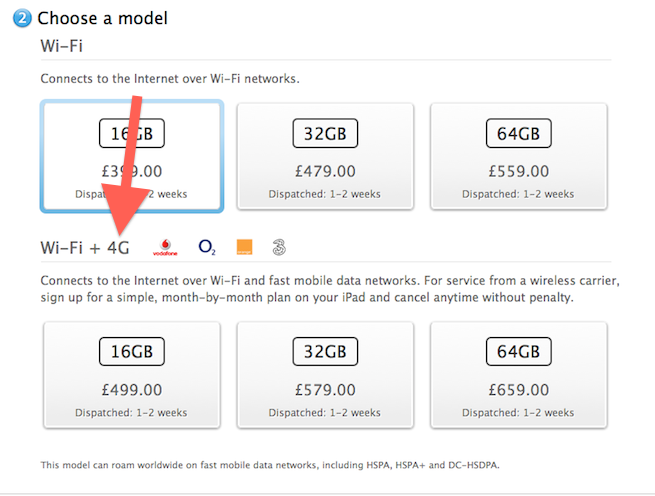The width and height of the screenshot is (655, 496).
Task: Click the large red arrow annotation
Action: [125, 165]
